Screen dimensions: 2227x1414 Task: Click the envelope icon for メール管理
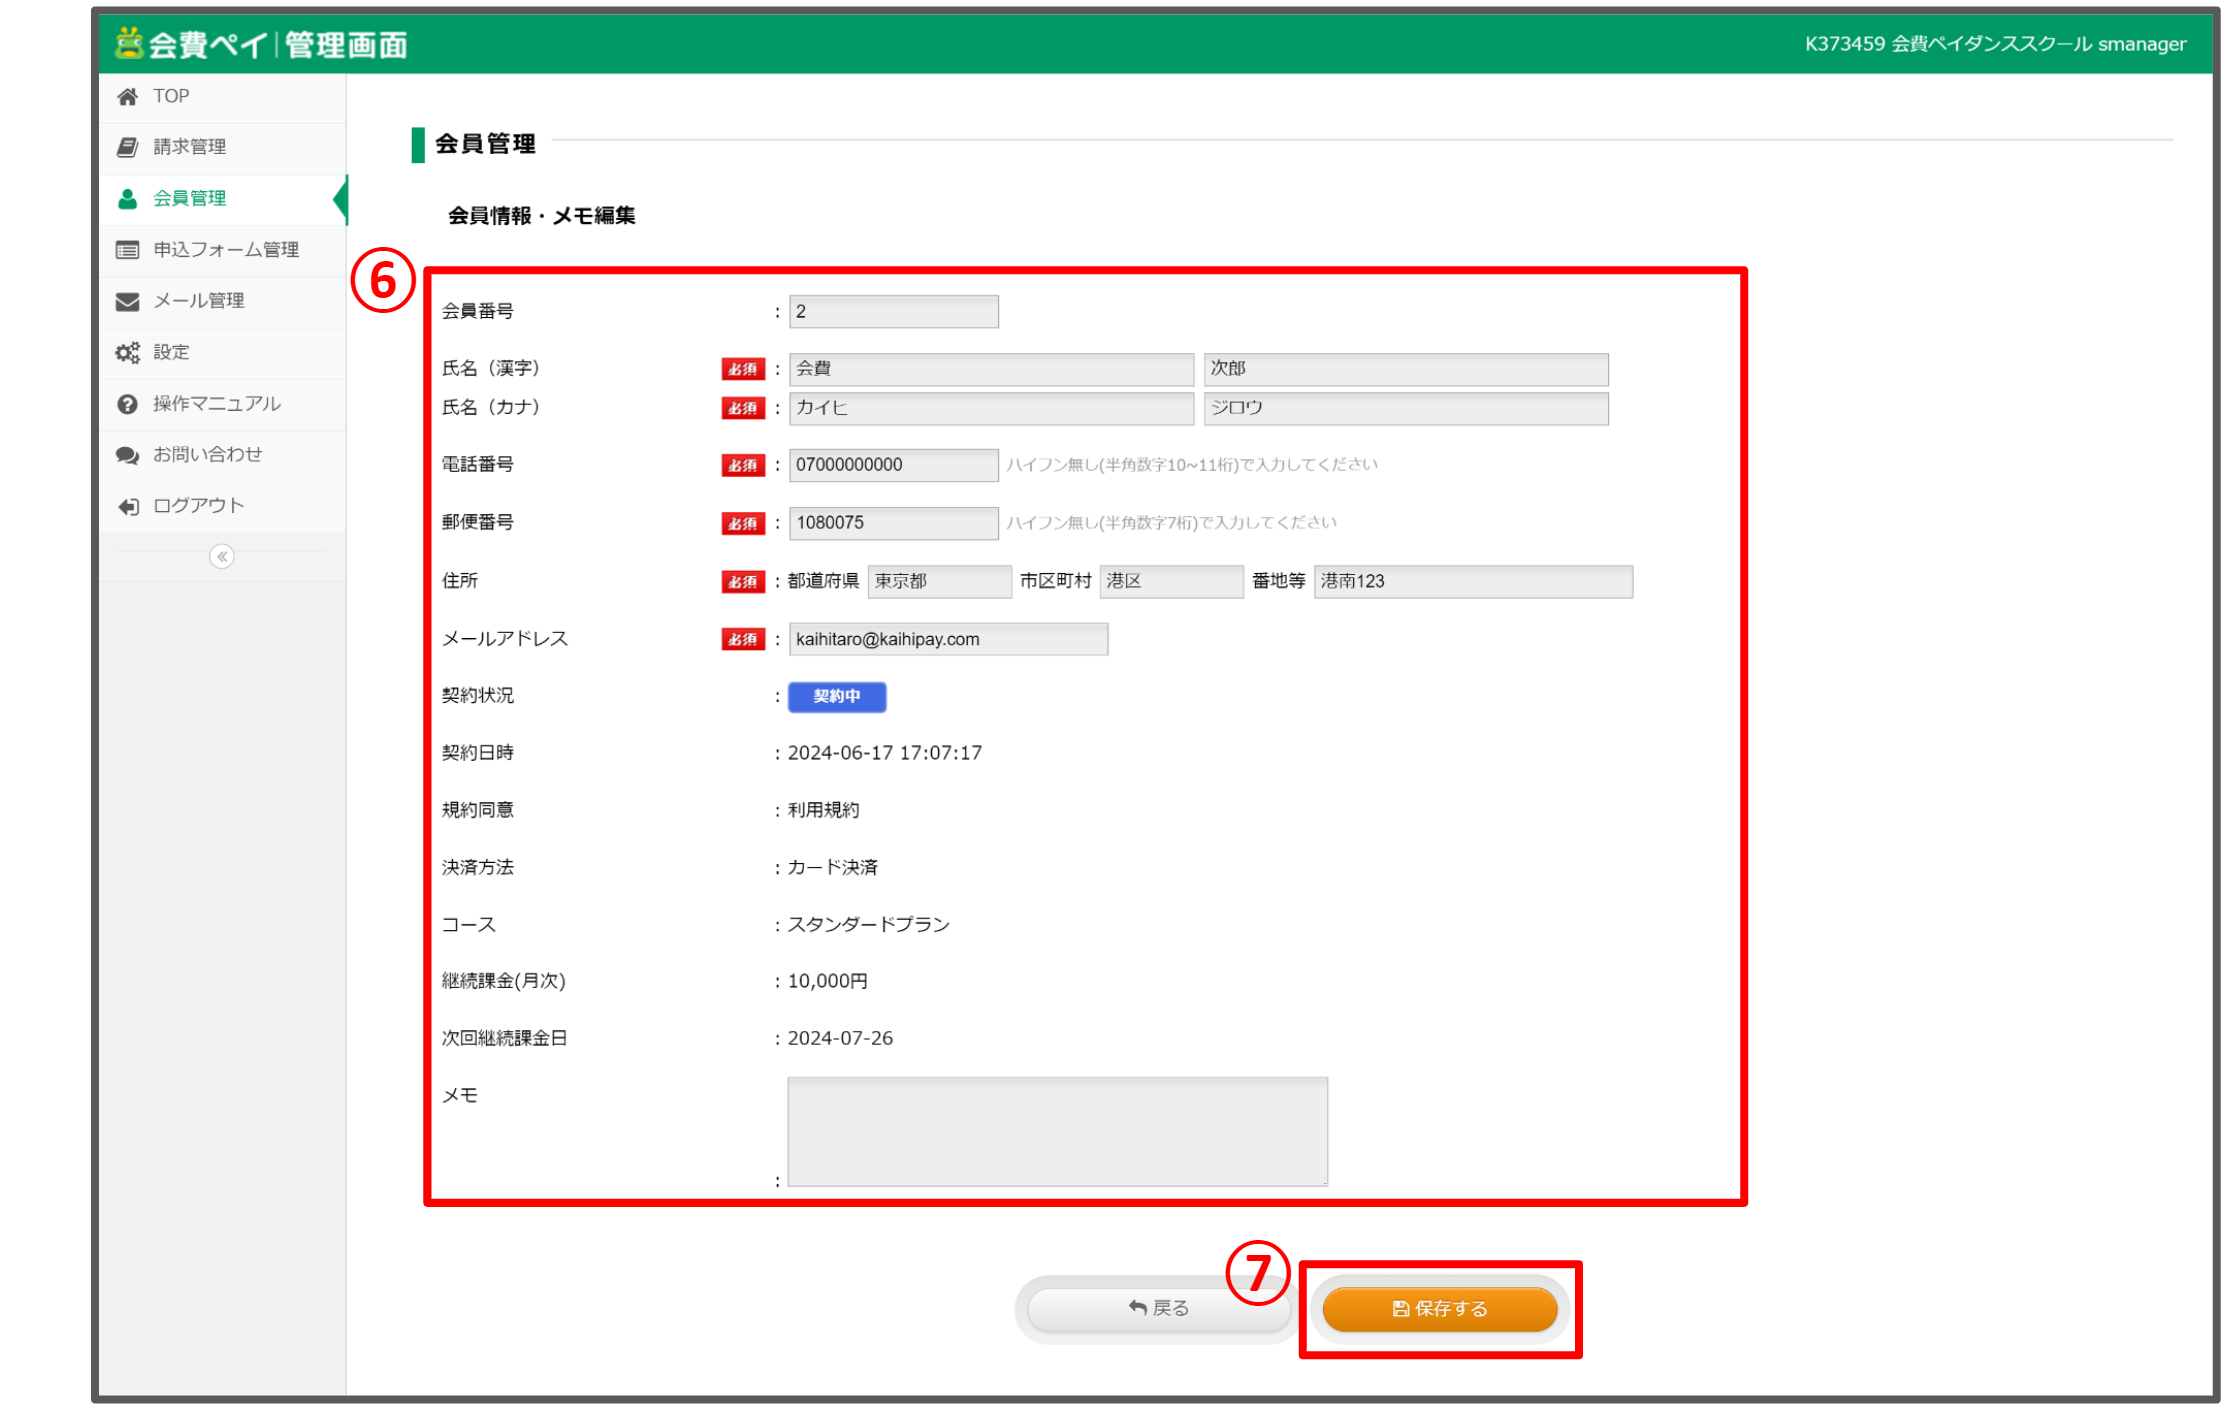pos(127,301)
